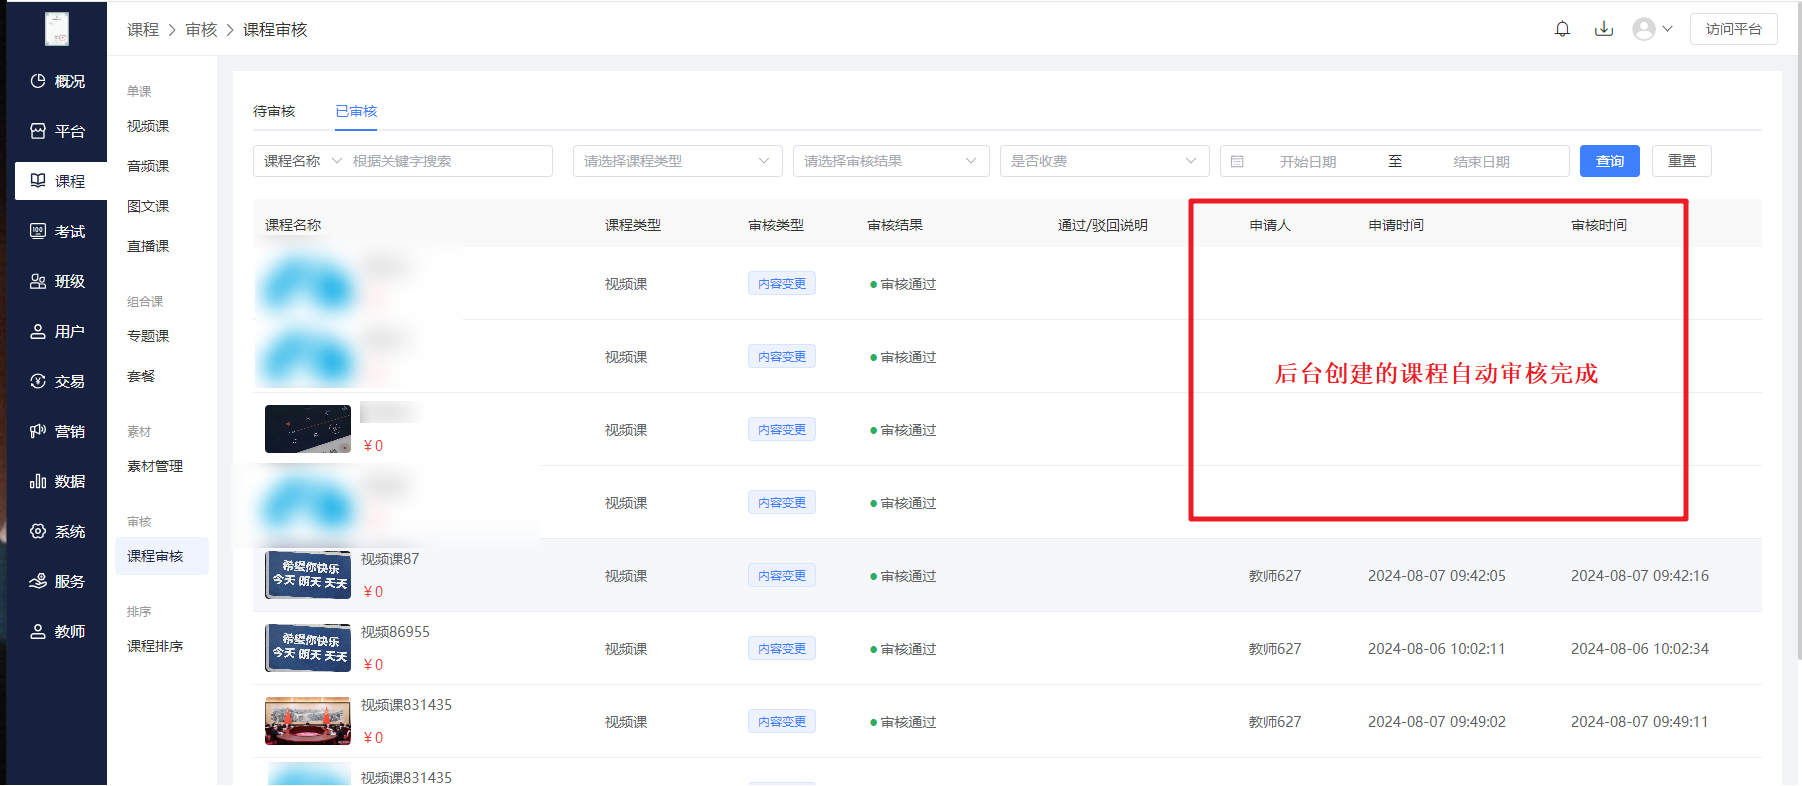Image resolution: width=1802 pixels, height=786 pixels.
Task: Open 直播课 in the submenu
Action: coord(148,246)
